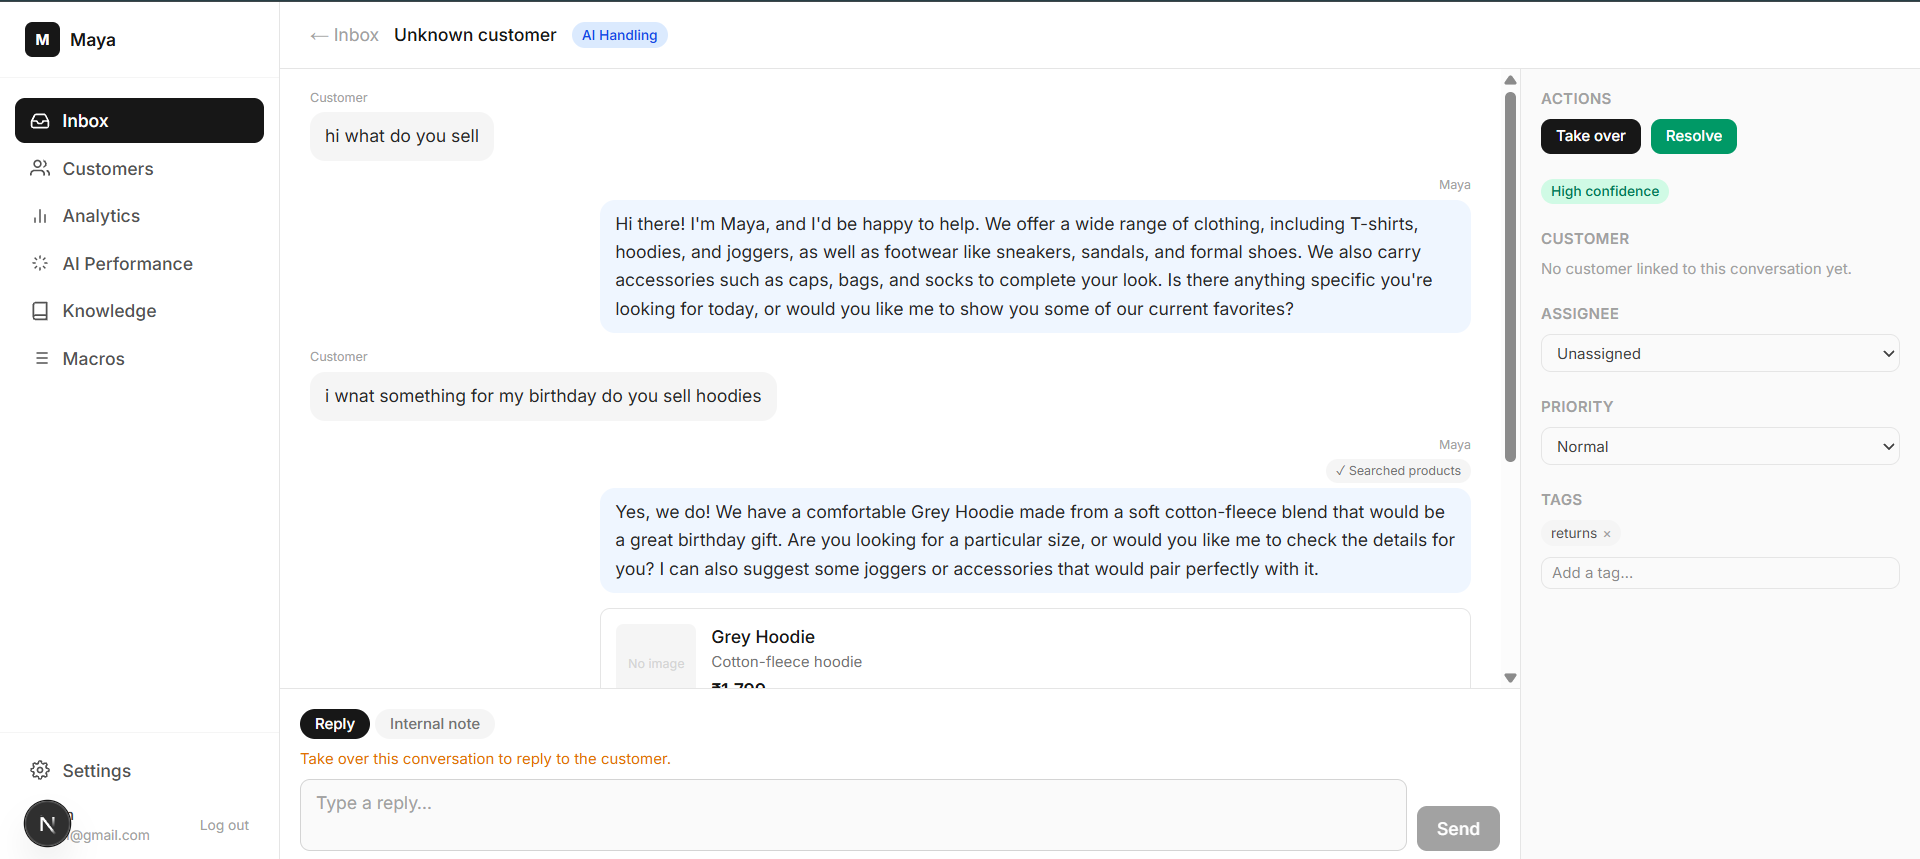This screenshot has width=1920, height=859.
Task: Open the Macros list icon
Action: point(41,358)
